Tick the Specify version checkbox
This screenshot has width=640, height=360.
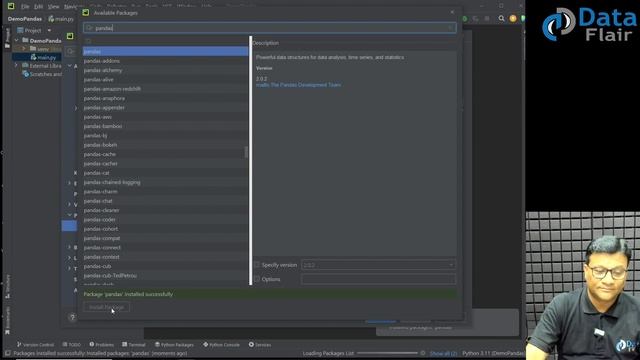257,264
